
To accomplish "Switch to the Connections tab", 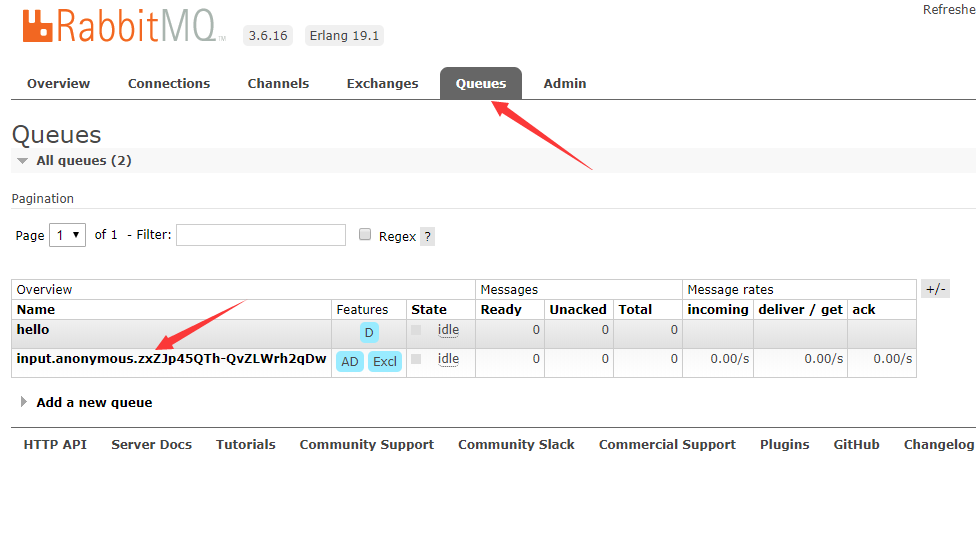I will coord(169,83).
